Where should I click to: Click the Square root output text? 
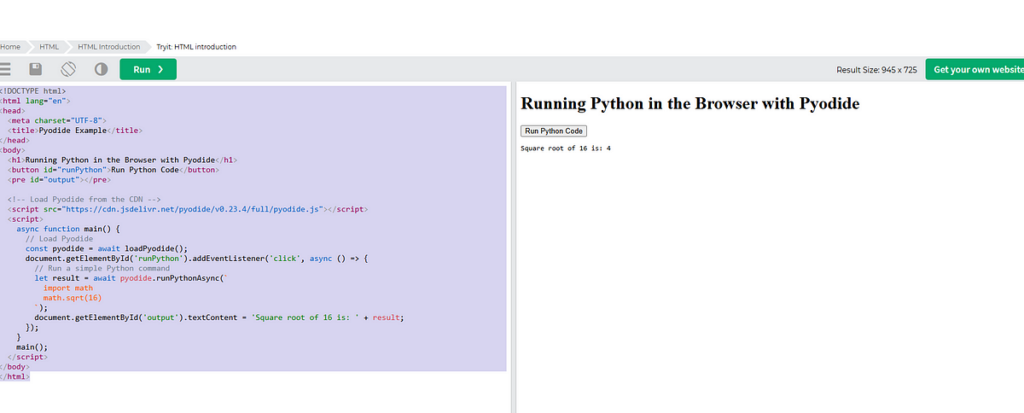coord(566,148)
